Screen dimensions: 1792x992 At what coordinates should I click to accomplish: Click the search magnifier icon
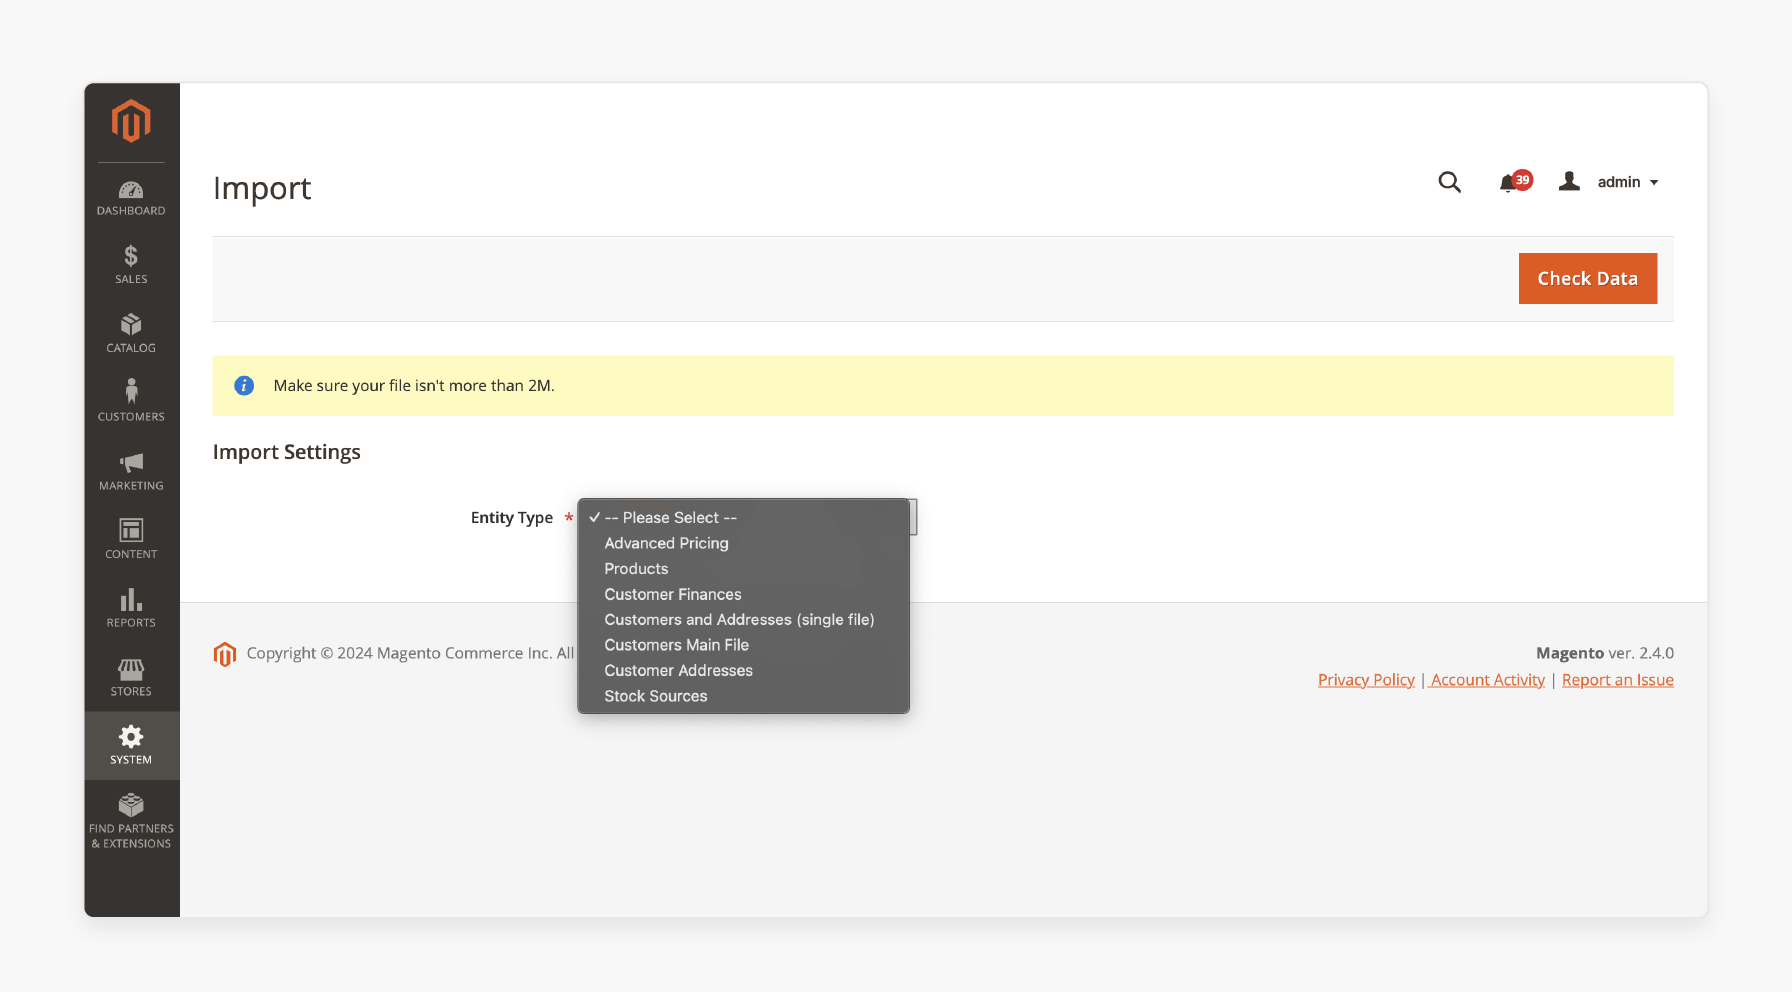point(1449,182)
